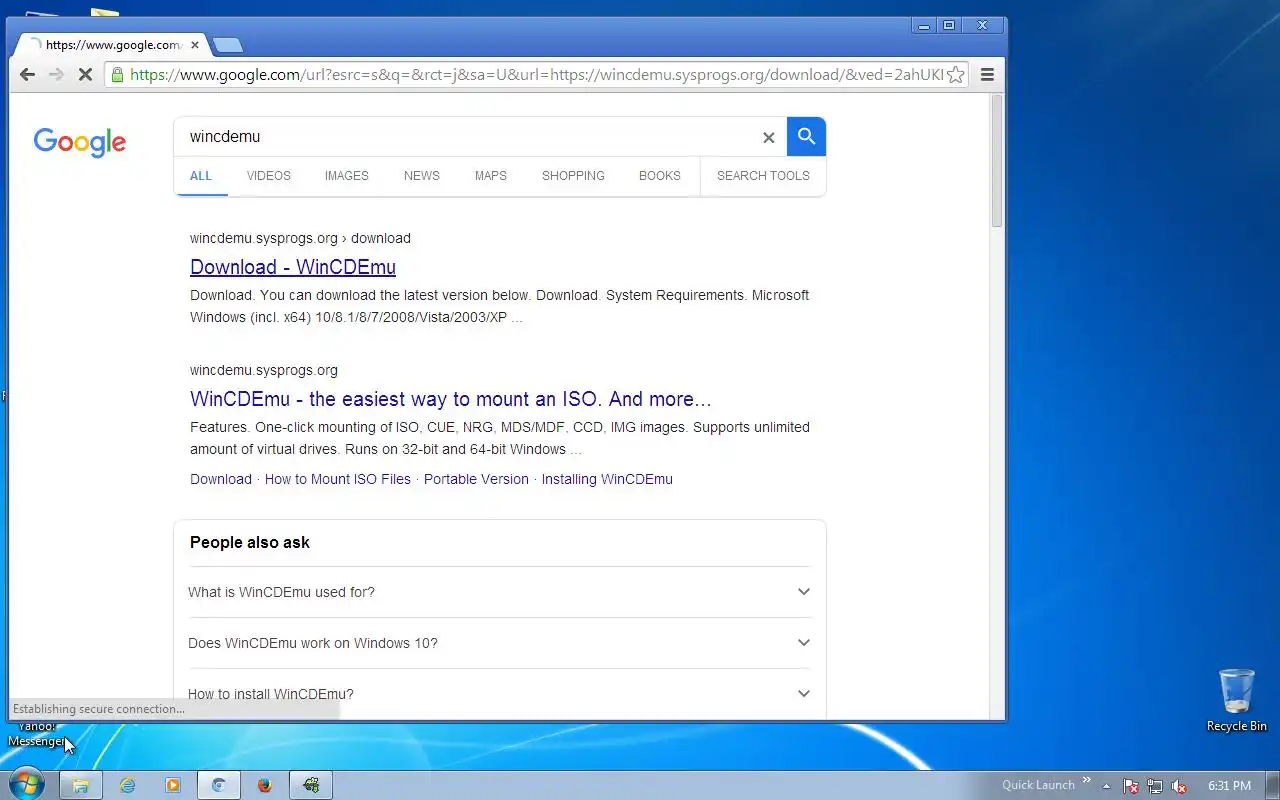Open Windows Explorer from the taskbar
The height and width of the screenshot is (800, 1280).
point(81,785)
